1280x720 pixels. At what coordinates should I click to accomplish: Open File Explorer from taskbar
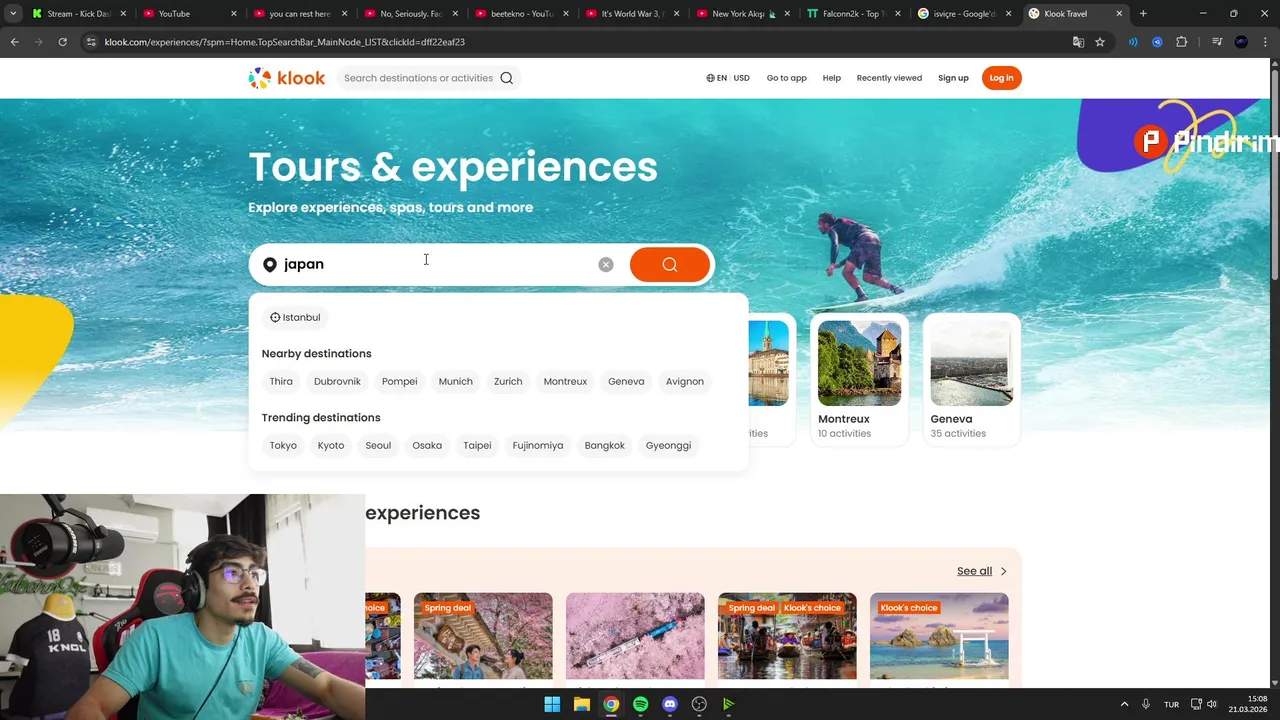pyautogui.click(x=581, y=704)
